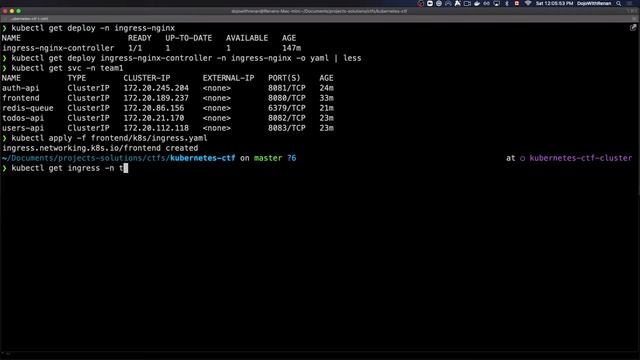The image size is (640, 360).
Task: Click cluster IP 172.20.86.156
Action: point(153,108)
